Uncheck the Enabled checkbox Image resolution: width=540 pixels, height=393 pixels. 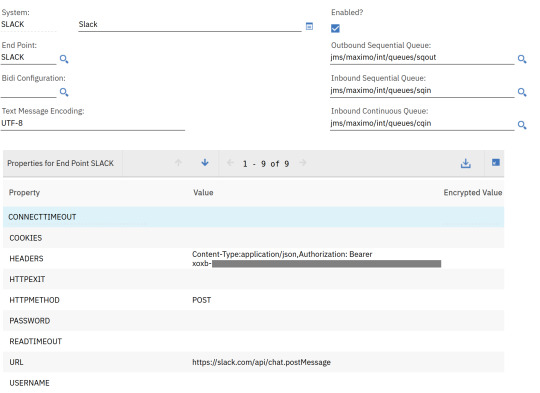coord(335,28)
